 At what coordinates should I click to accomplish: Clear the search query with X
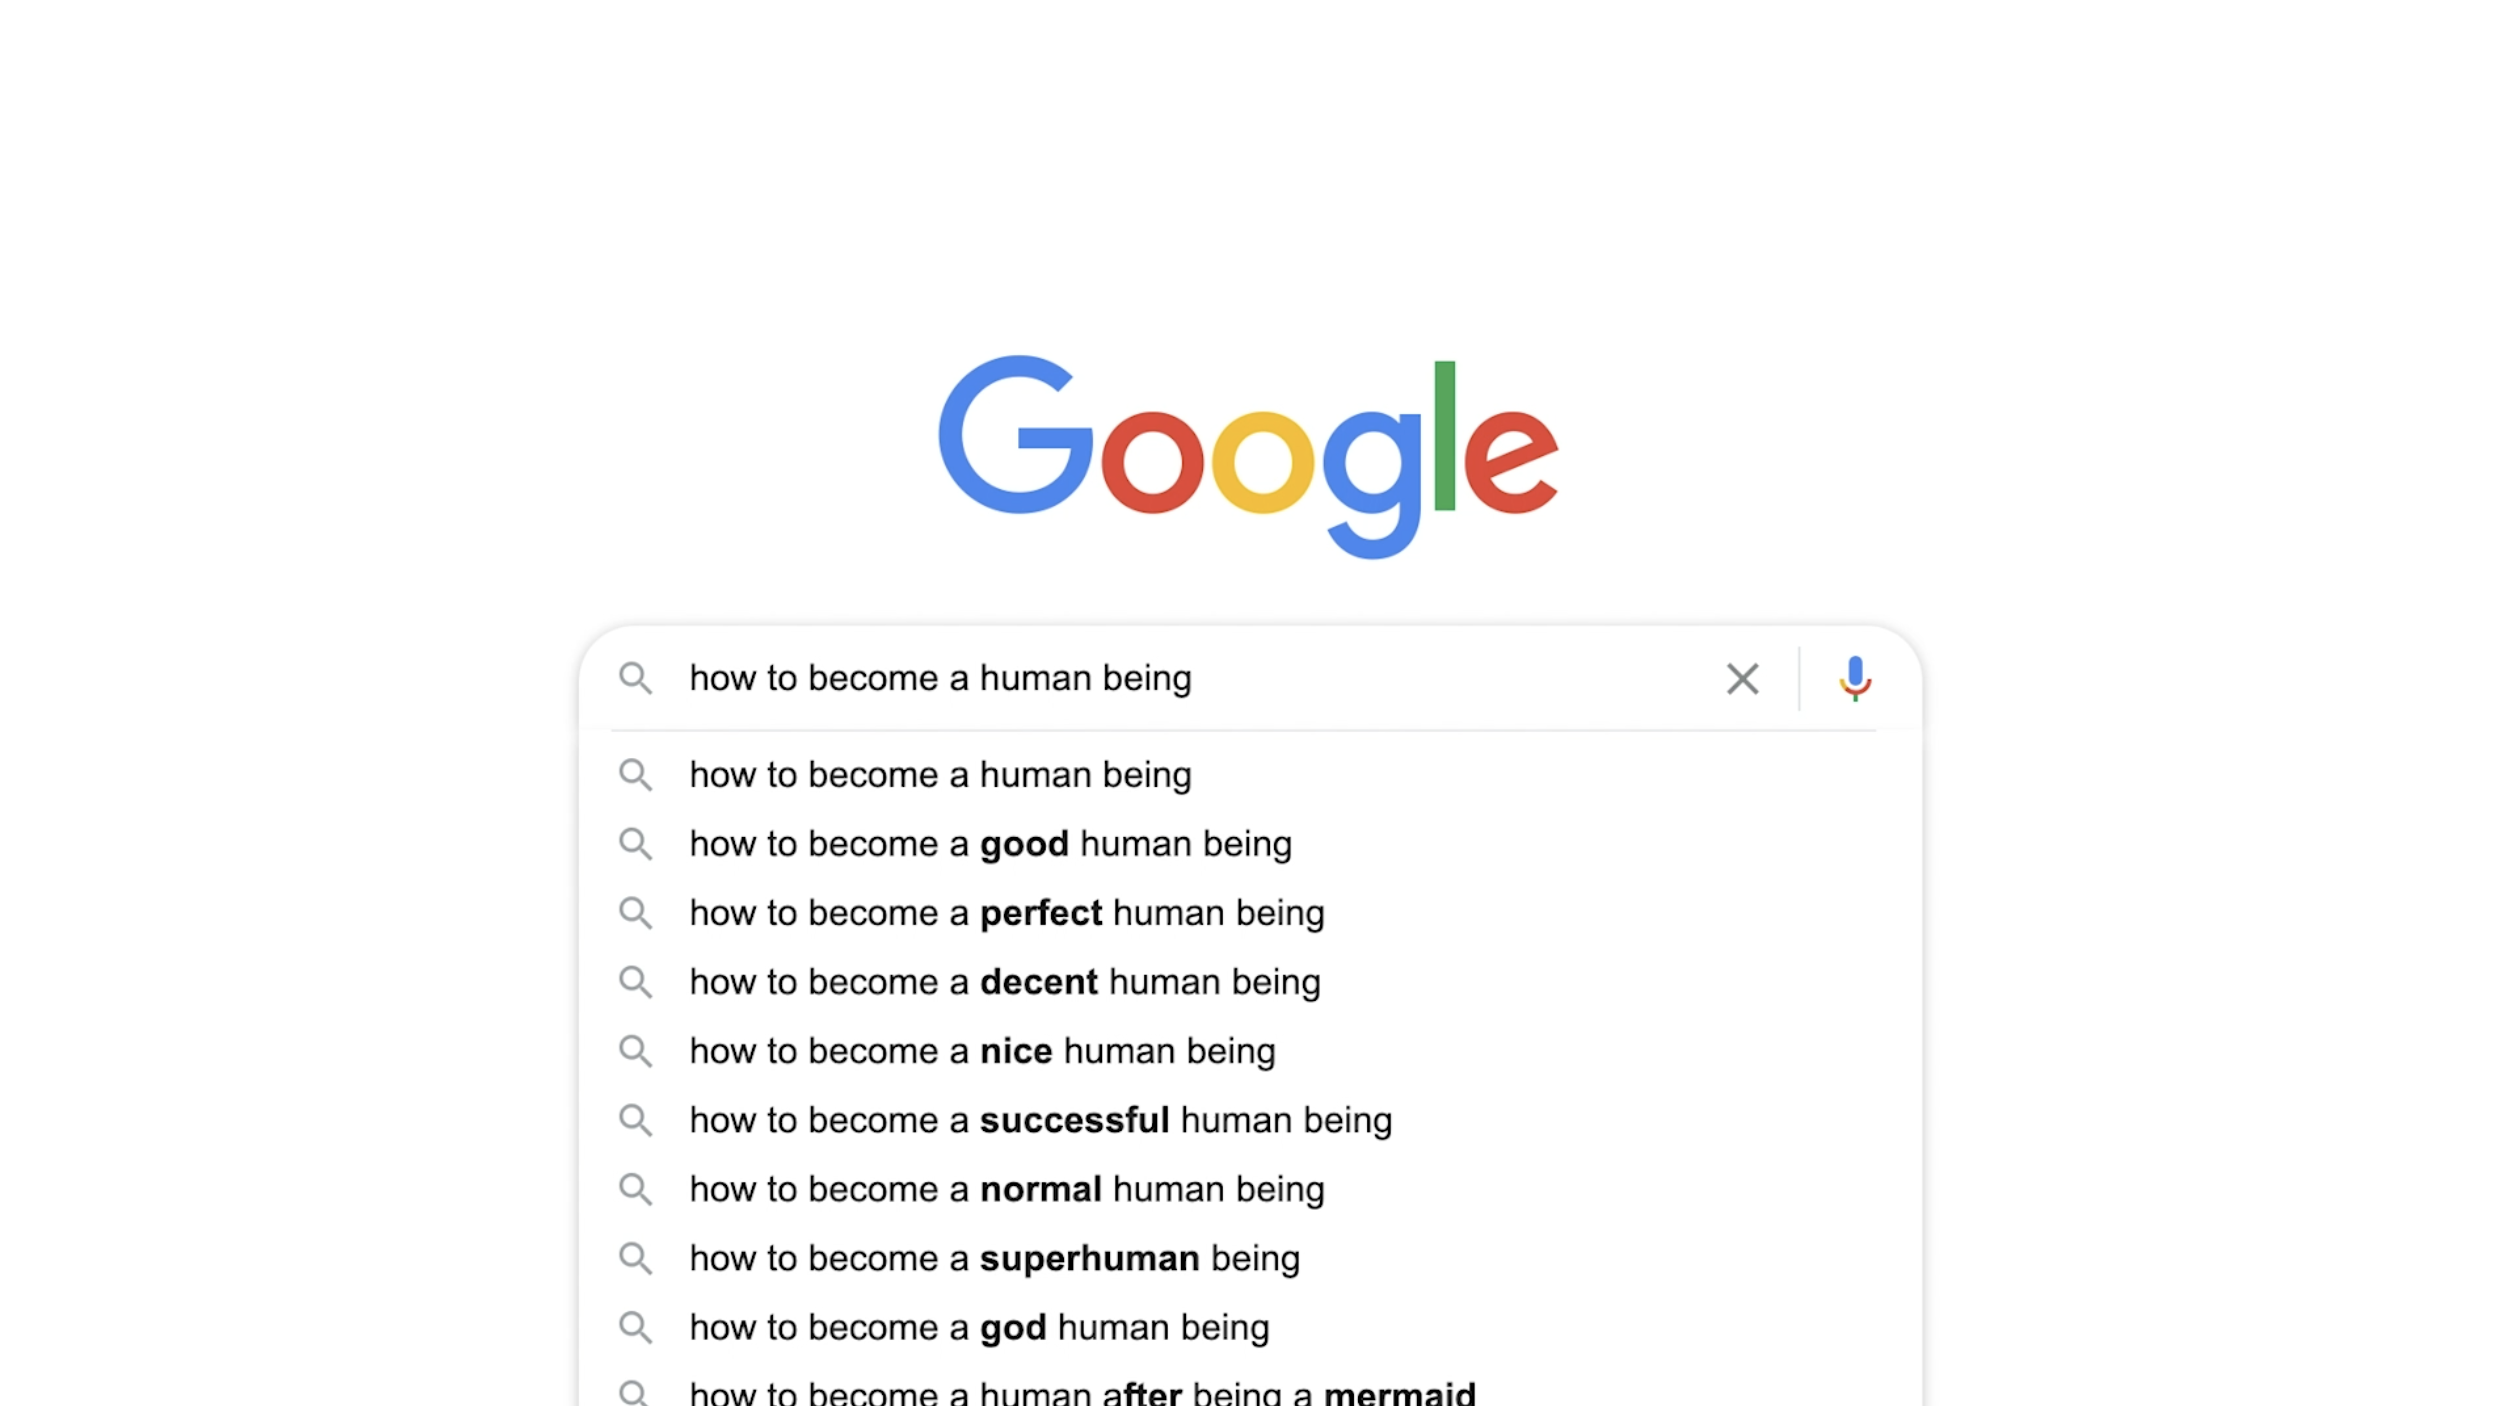click(x=1742, y=679)
